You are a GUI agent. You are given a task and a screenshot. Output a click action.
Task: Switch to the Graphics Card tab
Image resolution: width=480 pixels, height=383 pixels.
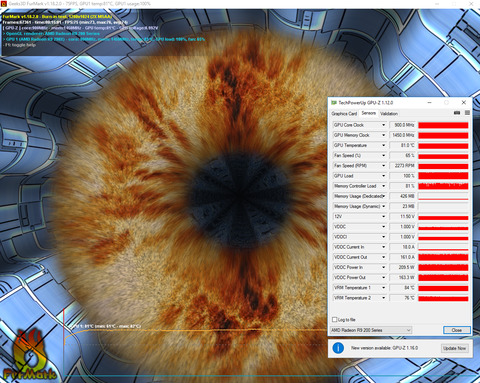coord(344,114)
